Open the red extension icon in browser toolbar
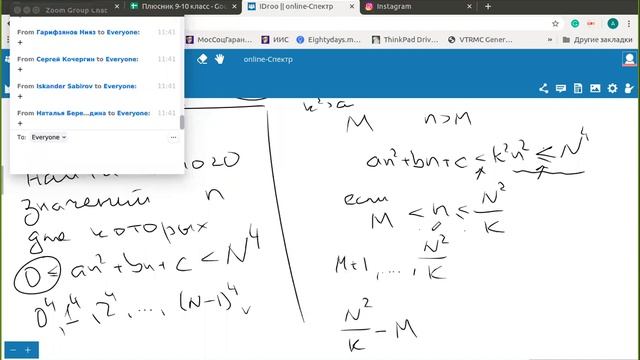Screen dimensions: 640x360 [x=591, y=24]
